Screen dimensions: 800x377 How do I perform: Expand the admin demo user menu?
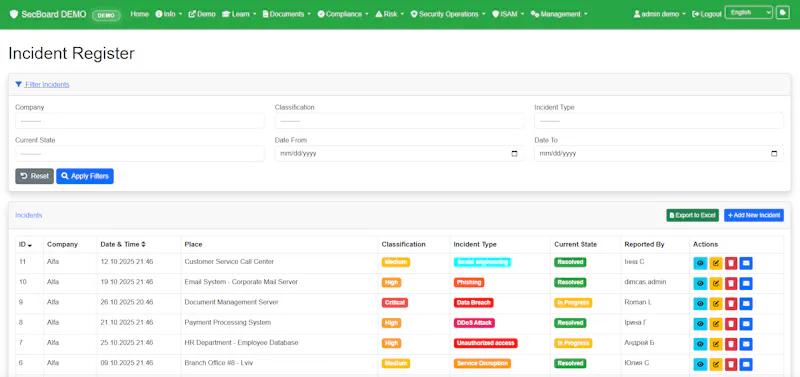click(x=660, y=14)
